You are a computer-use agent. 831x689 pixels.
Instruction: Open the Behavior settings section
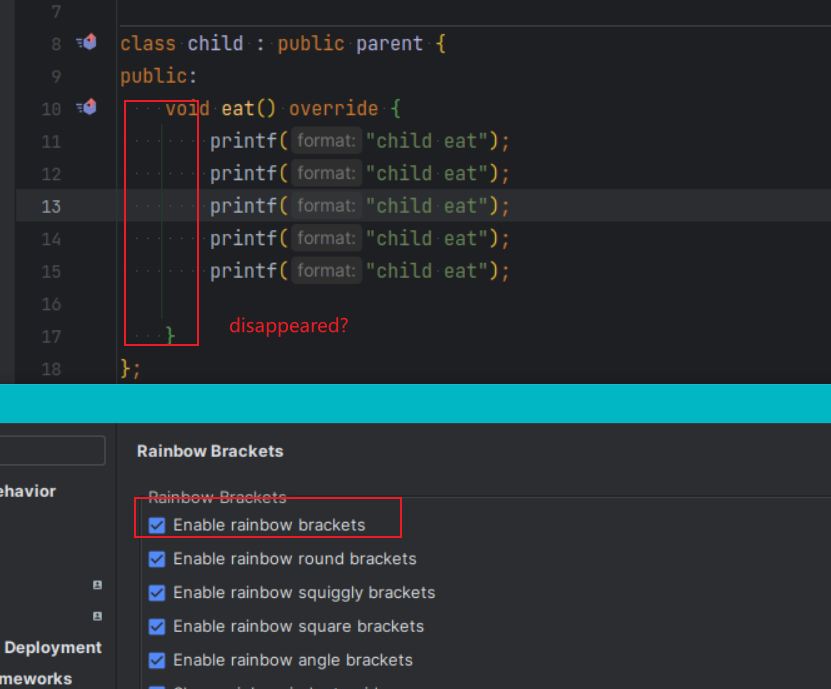point(27,491)
